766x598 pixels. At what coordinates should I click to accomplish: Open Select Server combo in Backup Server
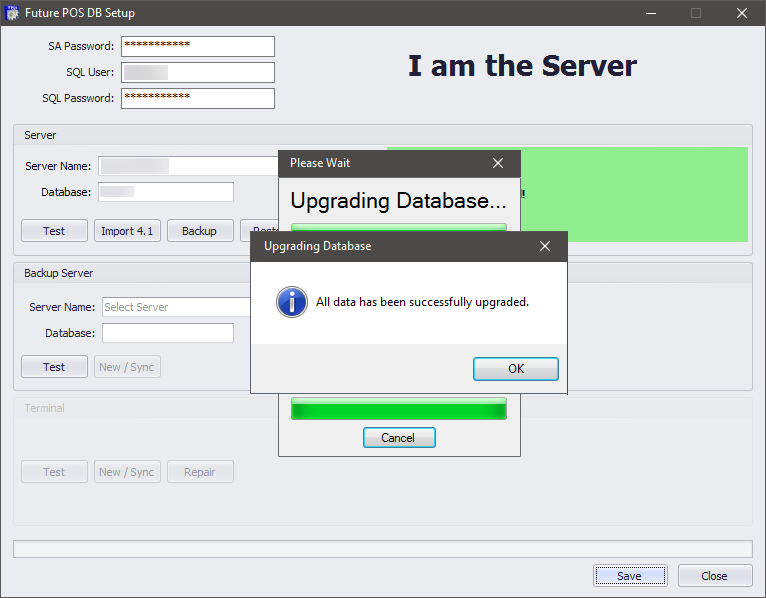[x=176, y=307]
